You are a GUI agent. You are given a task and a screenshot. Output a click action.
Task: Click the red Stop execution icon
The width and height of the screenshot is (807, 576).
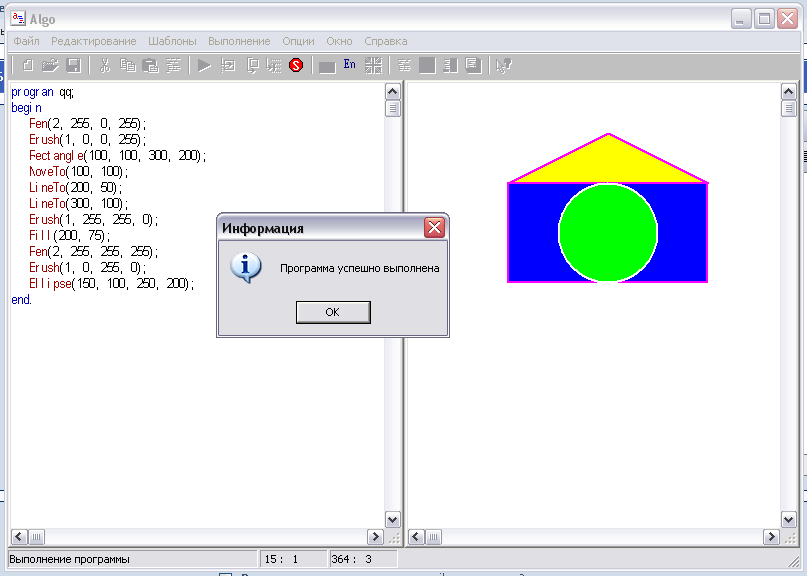point(296,66)
